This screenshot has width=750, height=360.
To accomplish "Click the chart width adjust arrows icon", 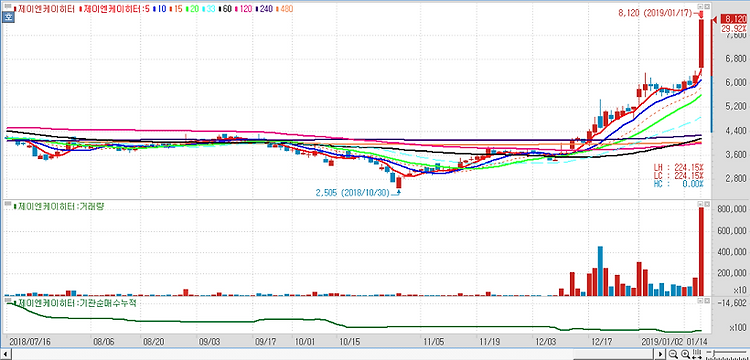I will coord(697,354).
